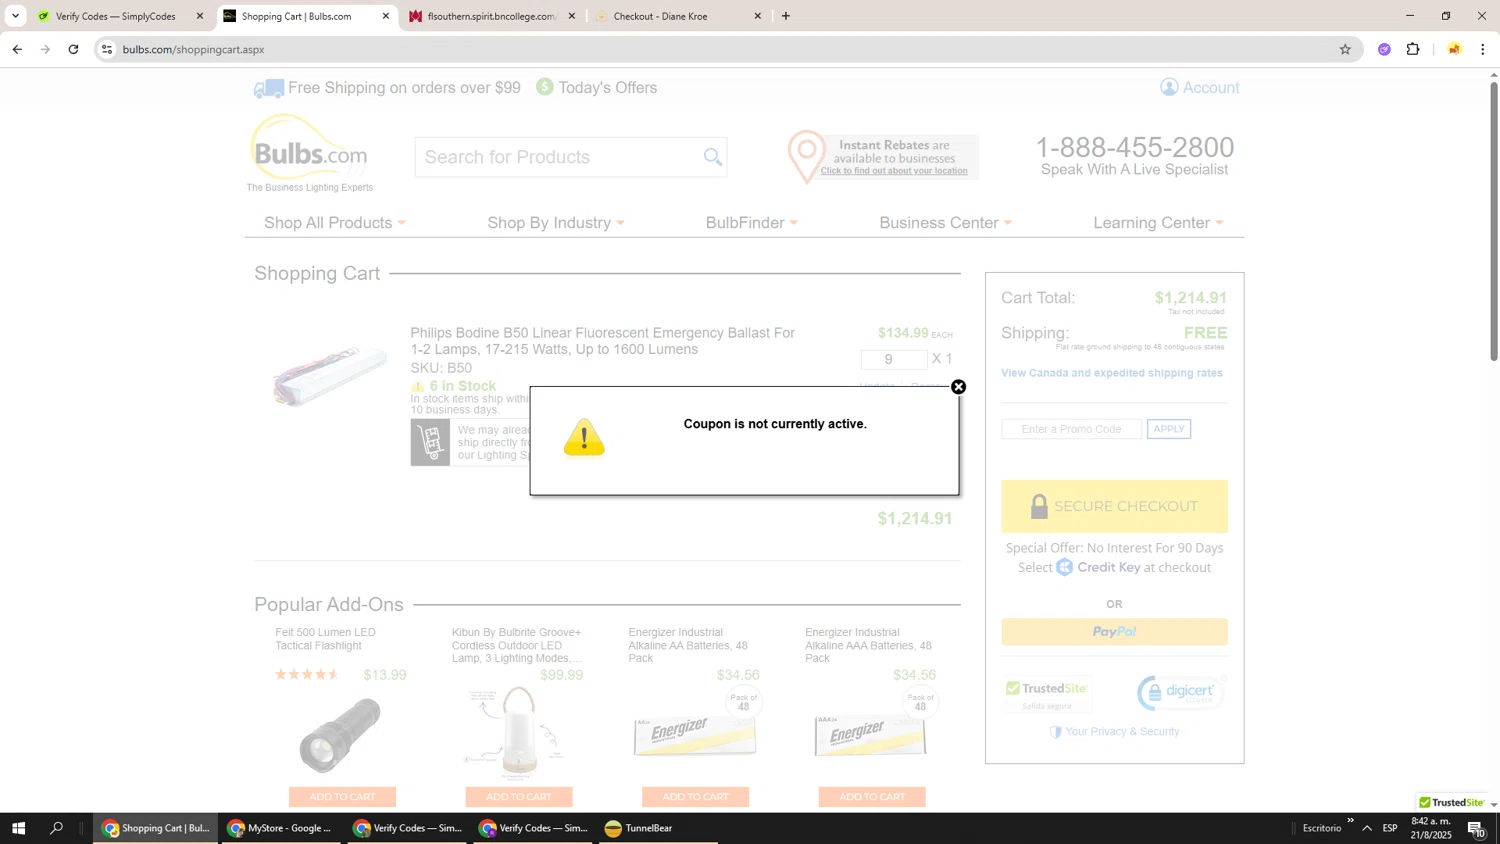
Task: Expand the Learning Center menu
Action: pos(1159,223)
